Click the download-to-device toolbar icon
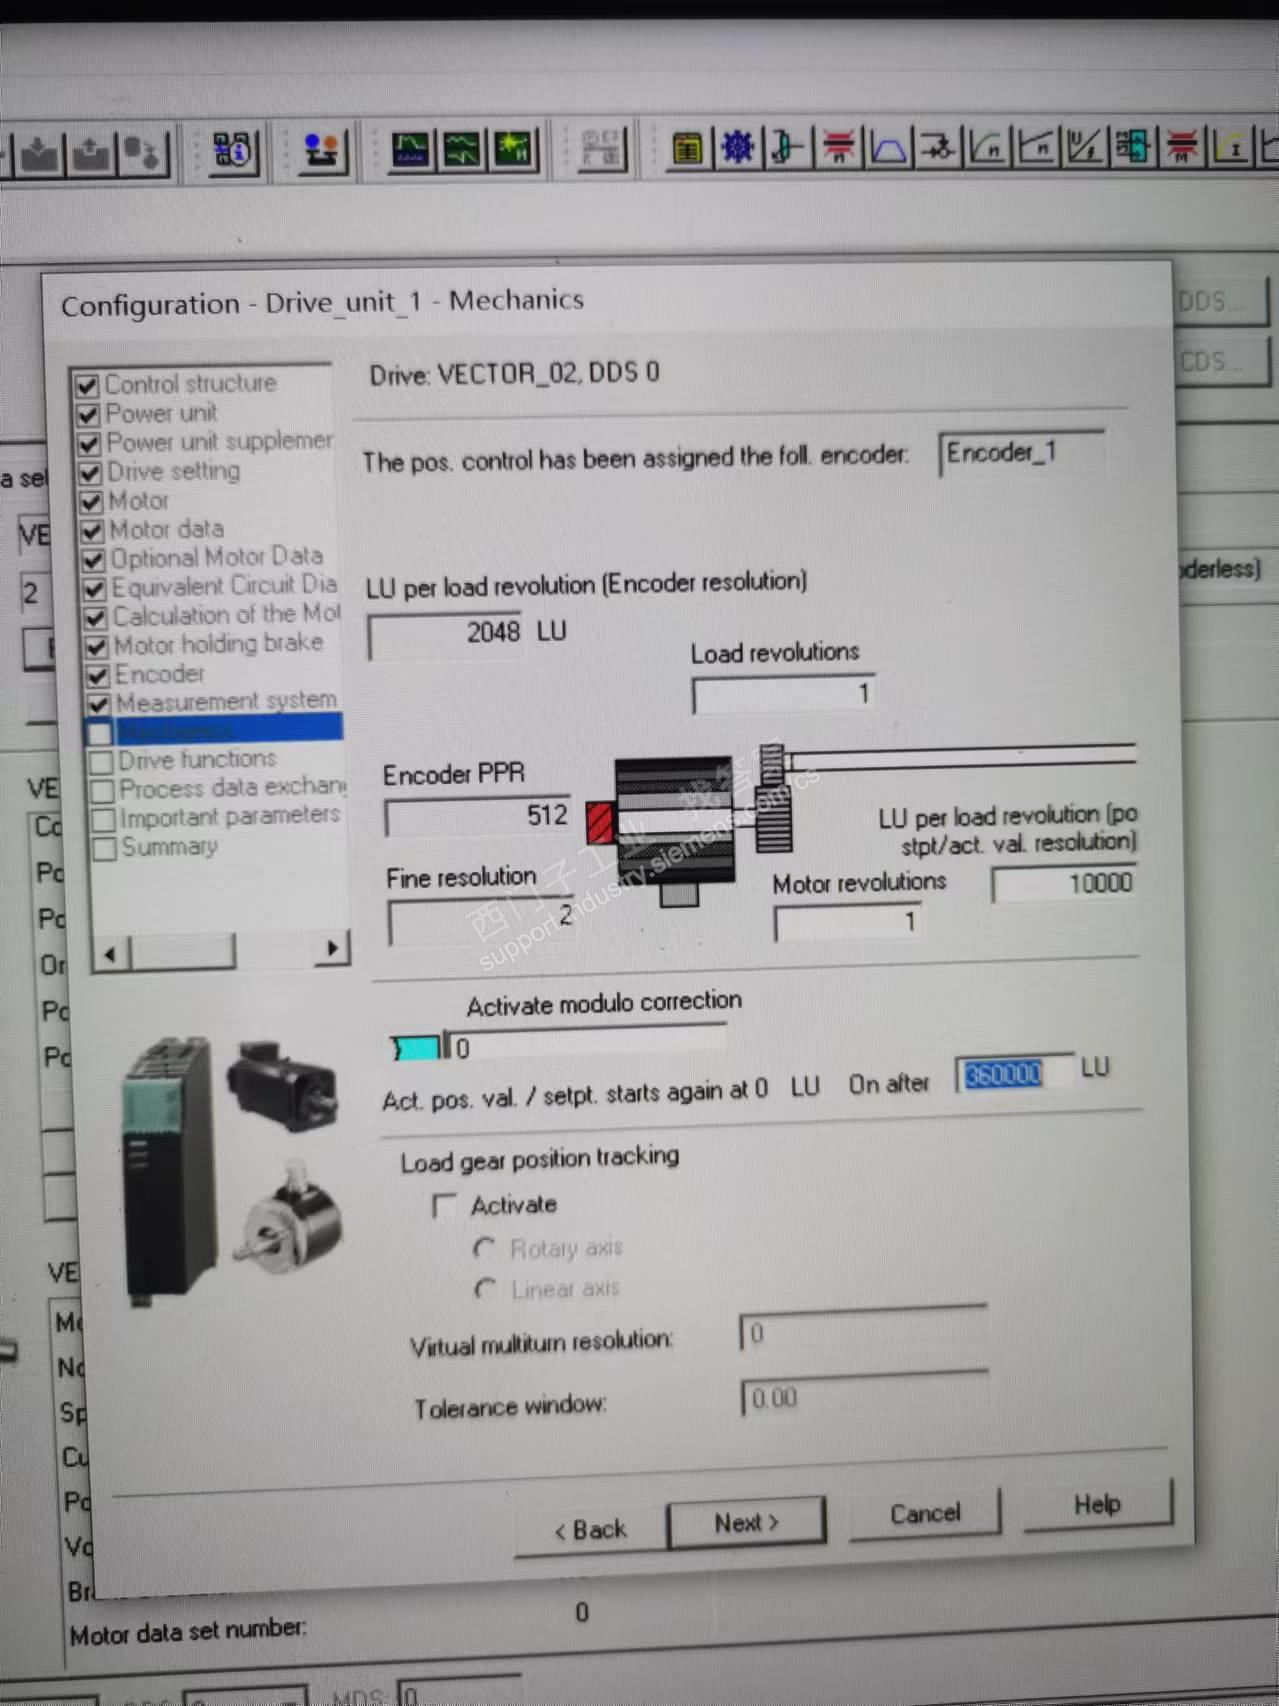Viewport: 1279px width, 1706px height. click(x=39, y=154)
